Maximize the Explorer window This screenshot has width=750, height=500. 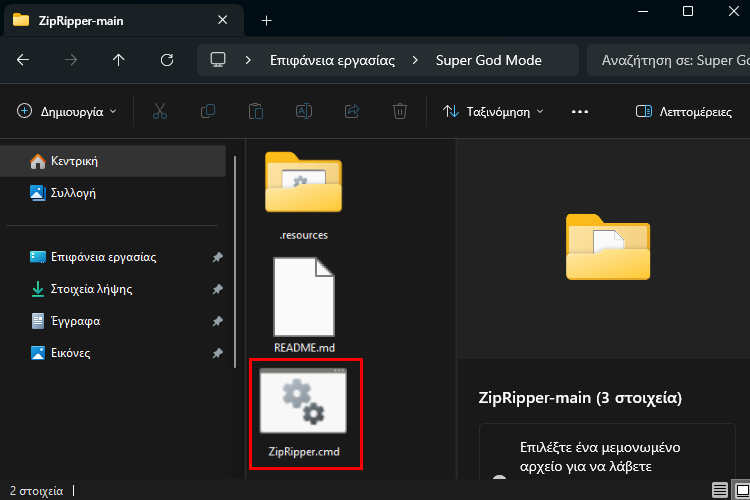pos(688,11)
